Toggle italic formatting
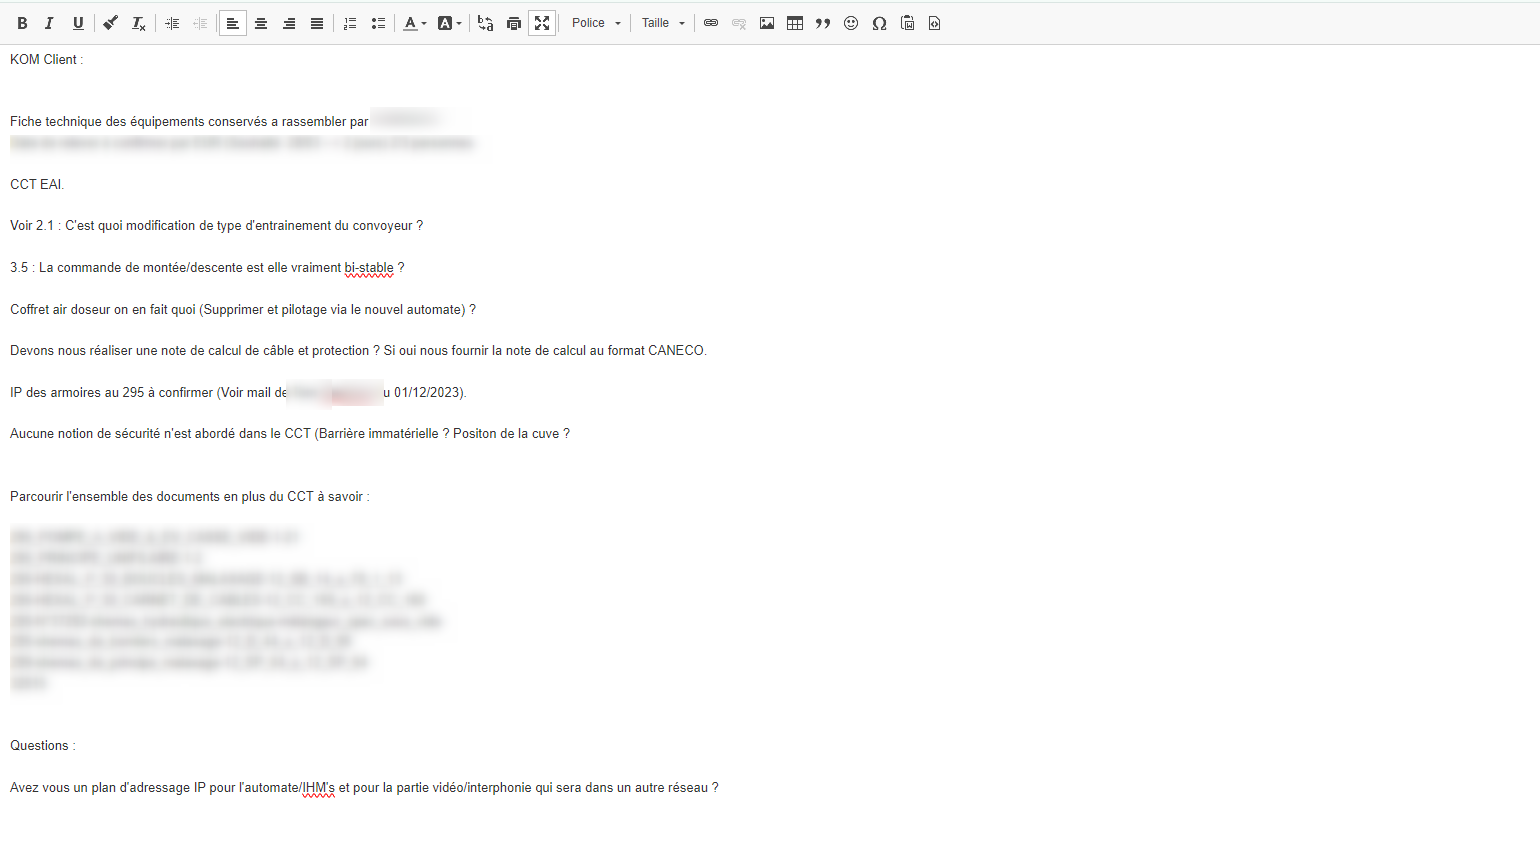The image size is (1540, 847). 49,23
